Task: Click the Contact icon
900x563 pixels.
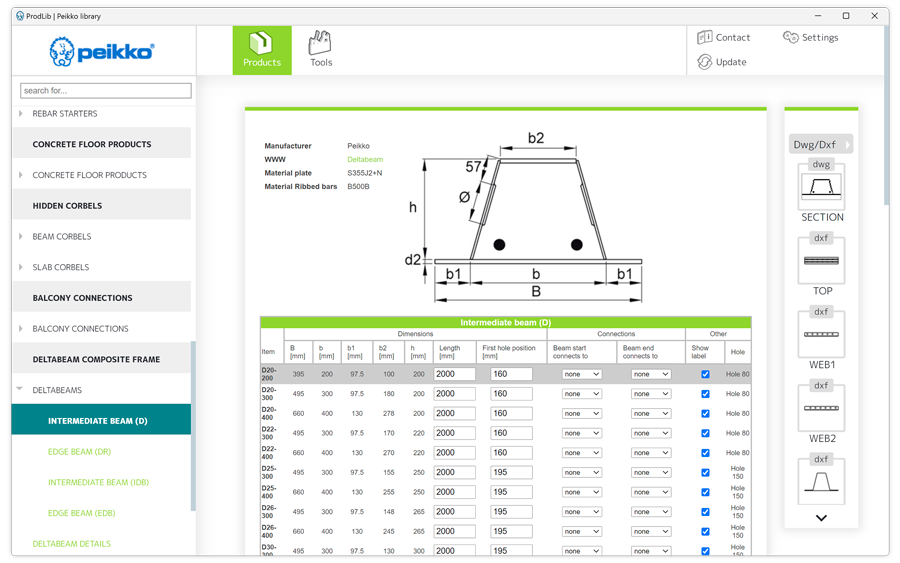Action: coord(705,37)
